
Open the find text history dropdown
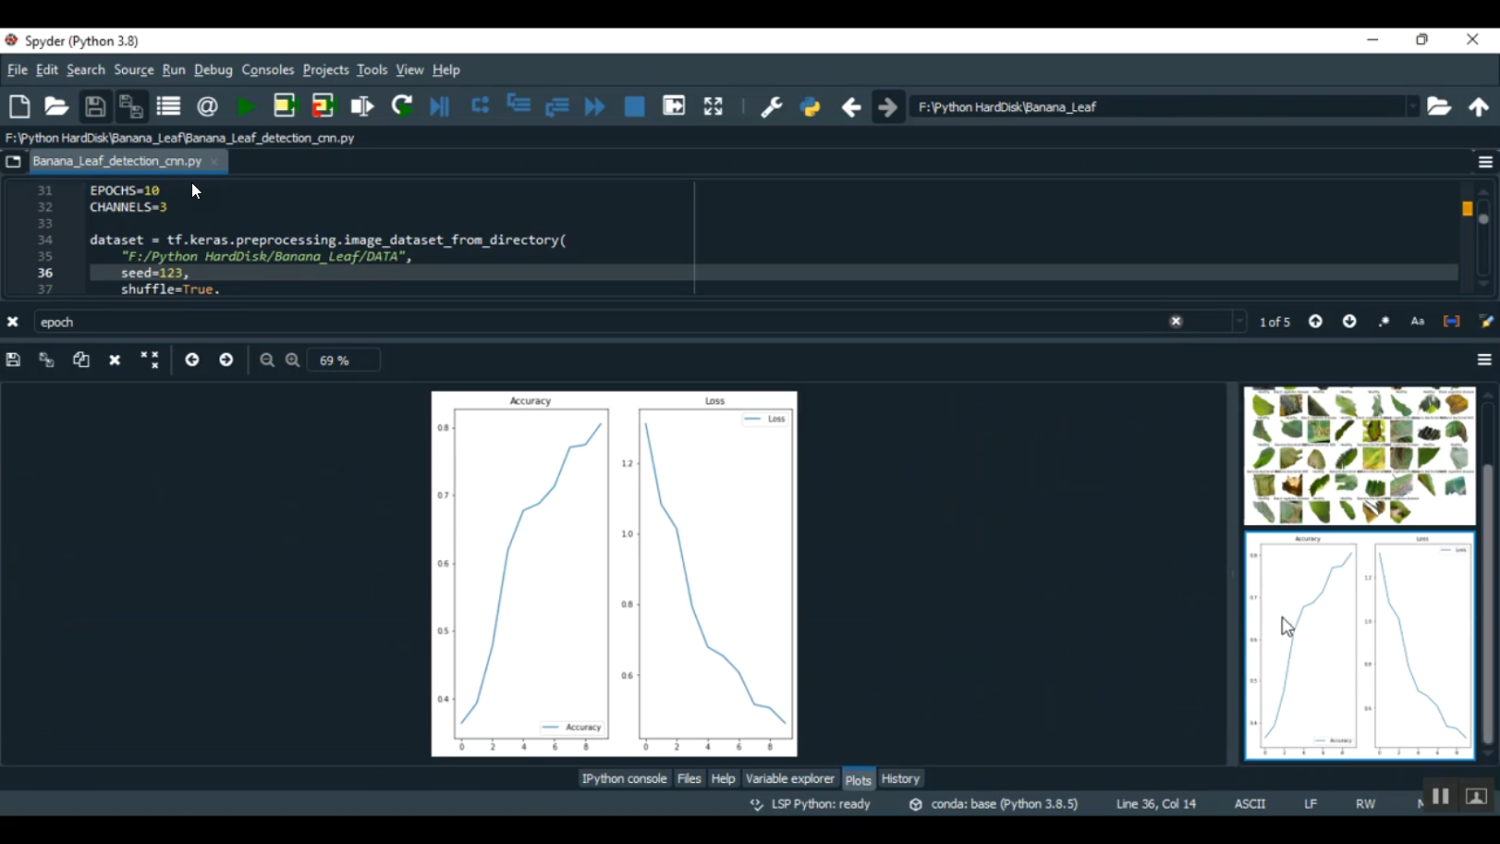[x=1239, y=322]
